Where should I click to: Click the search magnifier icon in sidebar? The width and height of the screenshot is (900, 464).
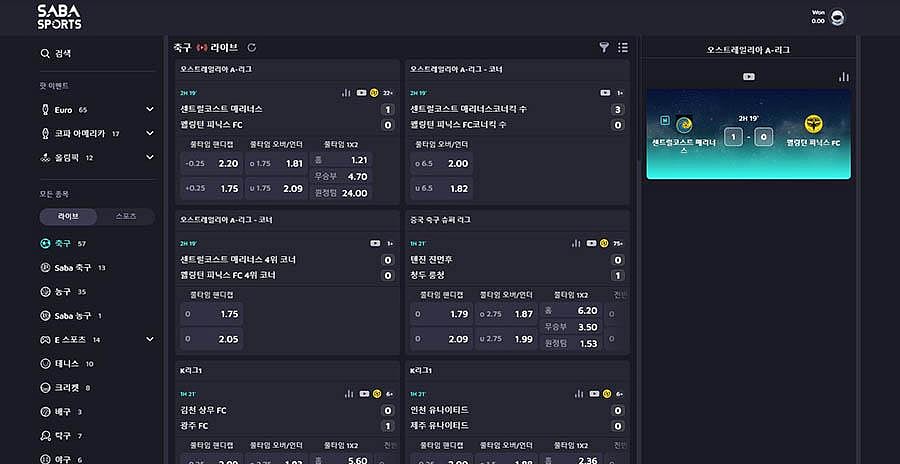pos(45,53)
